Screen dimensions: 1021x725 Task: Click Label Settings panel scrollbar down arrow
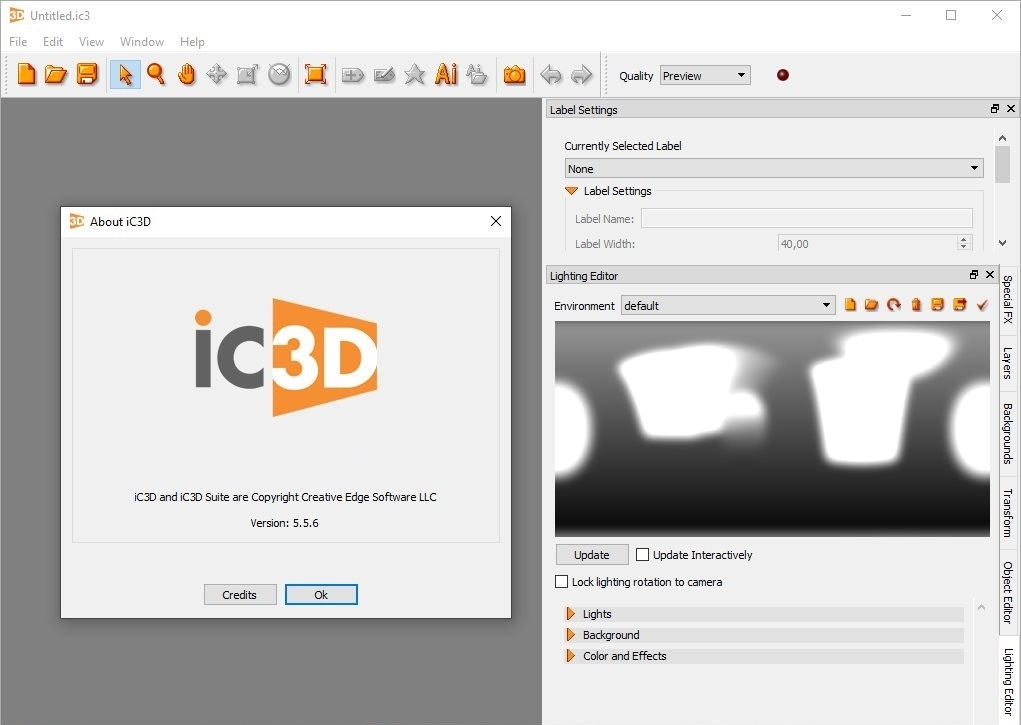[1002, 243]
